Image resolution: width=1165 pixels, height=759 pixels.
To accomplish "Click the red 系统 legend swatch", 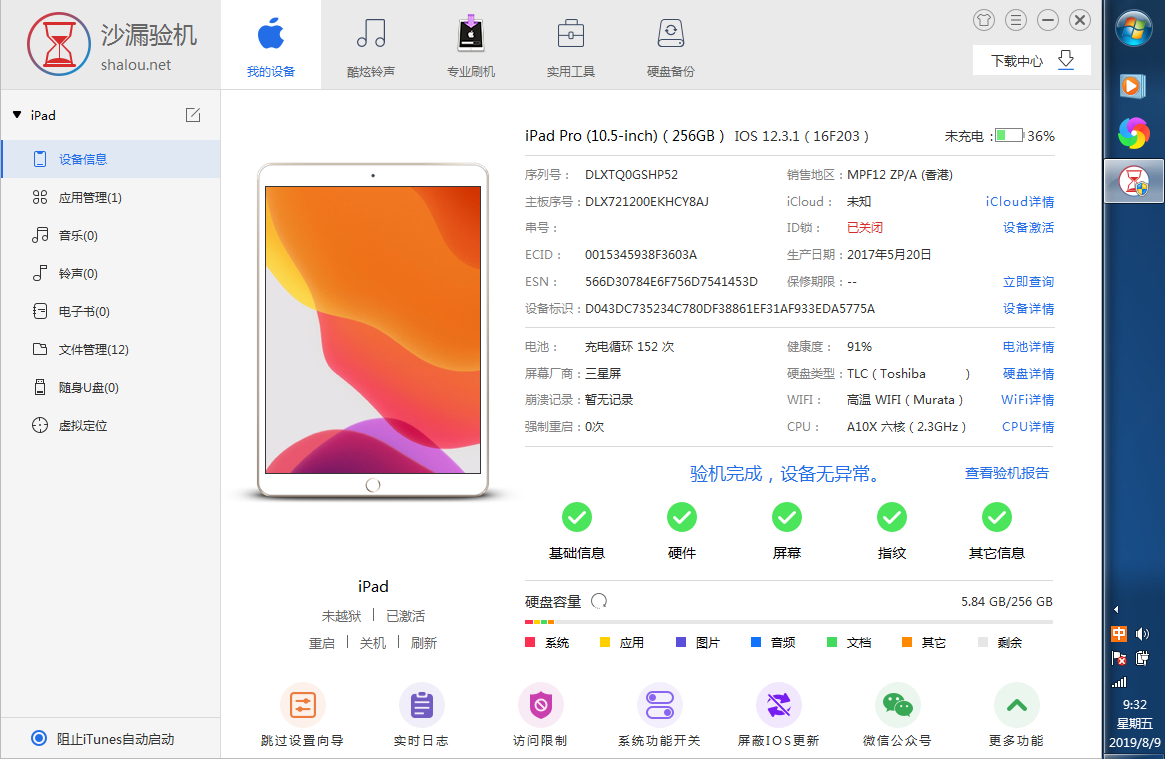I will pyautogui.click(x=530, y=642).
